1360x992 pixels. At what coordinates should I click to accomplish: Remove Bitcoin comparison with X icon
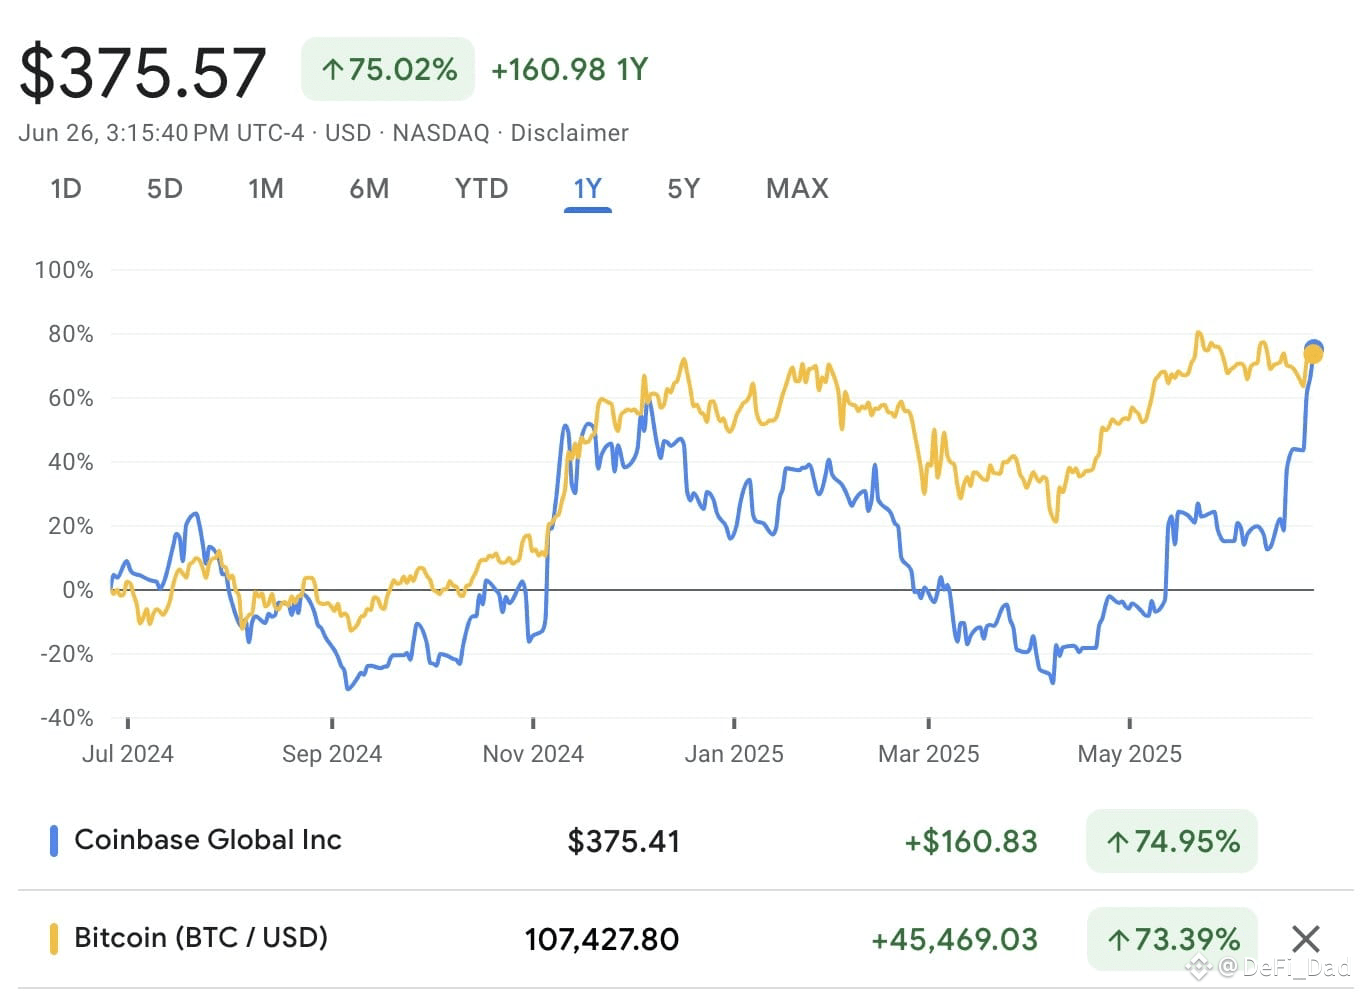coord(1305,939)
